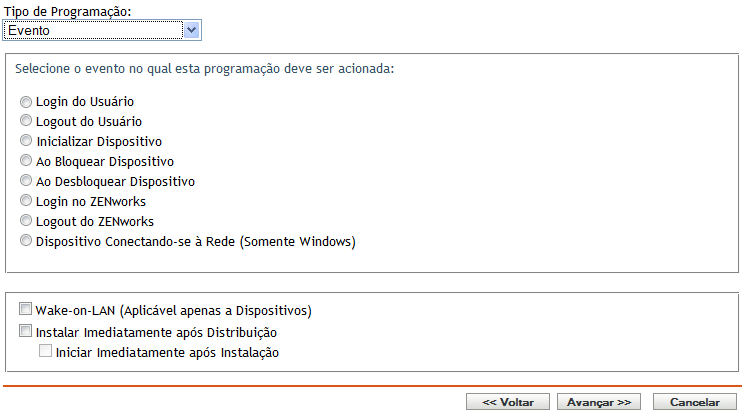Toggle Iniciar Imediatamente após Instalação checkbox

pos(46,352)
